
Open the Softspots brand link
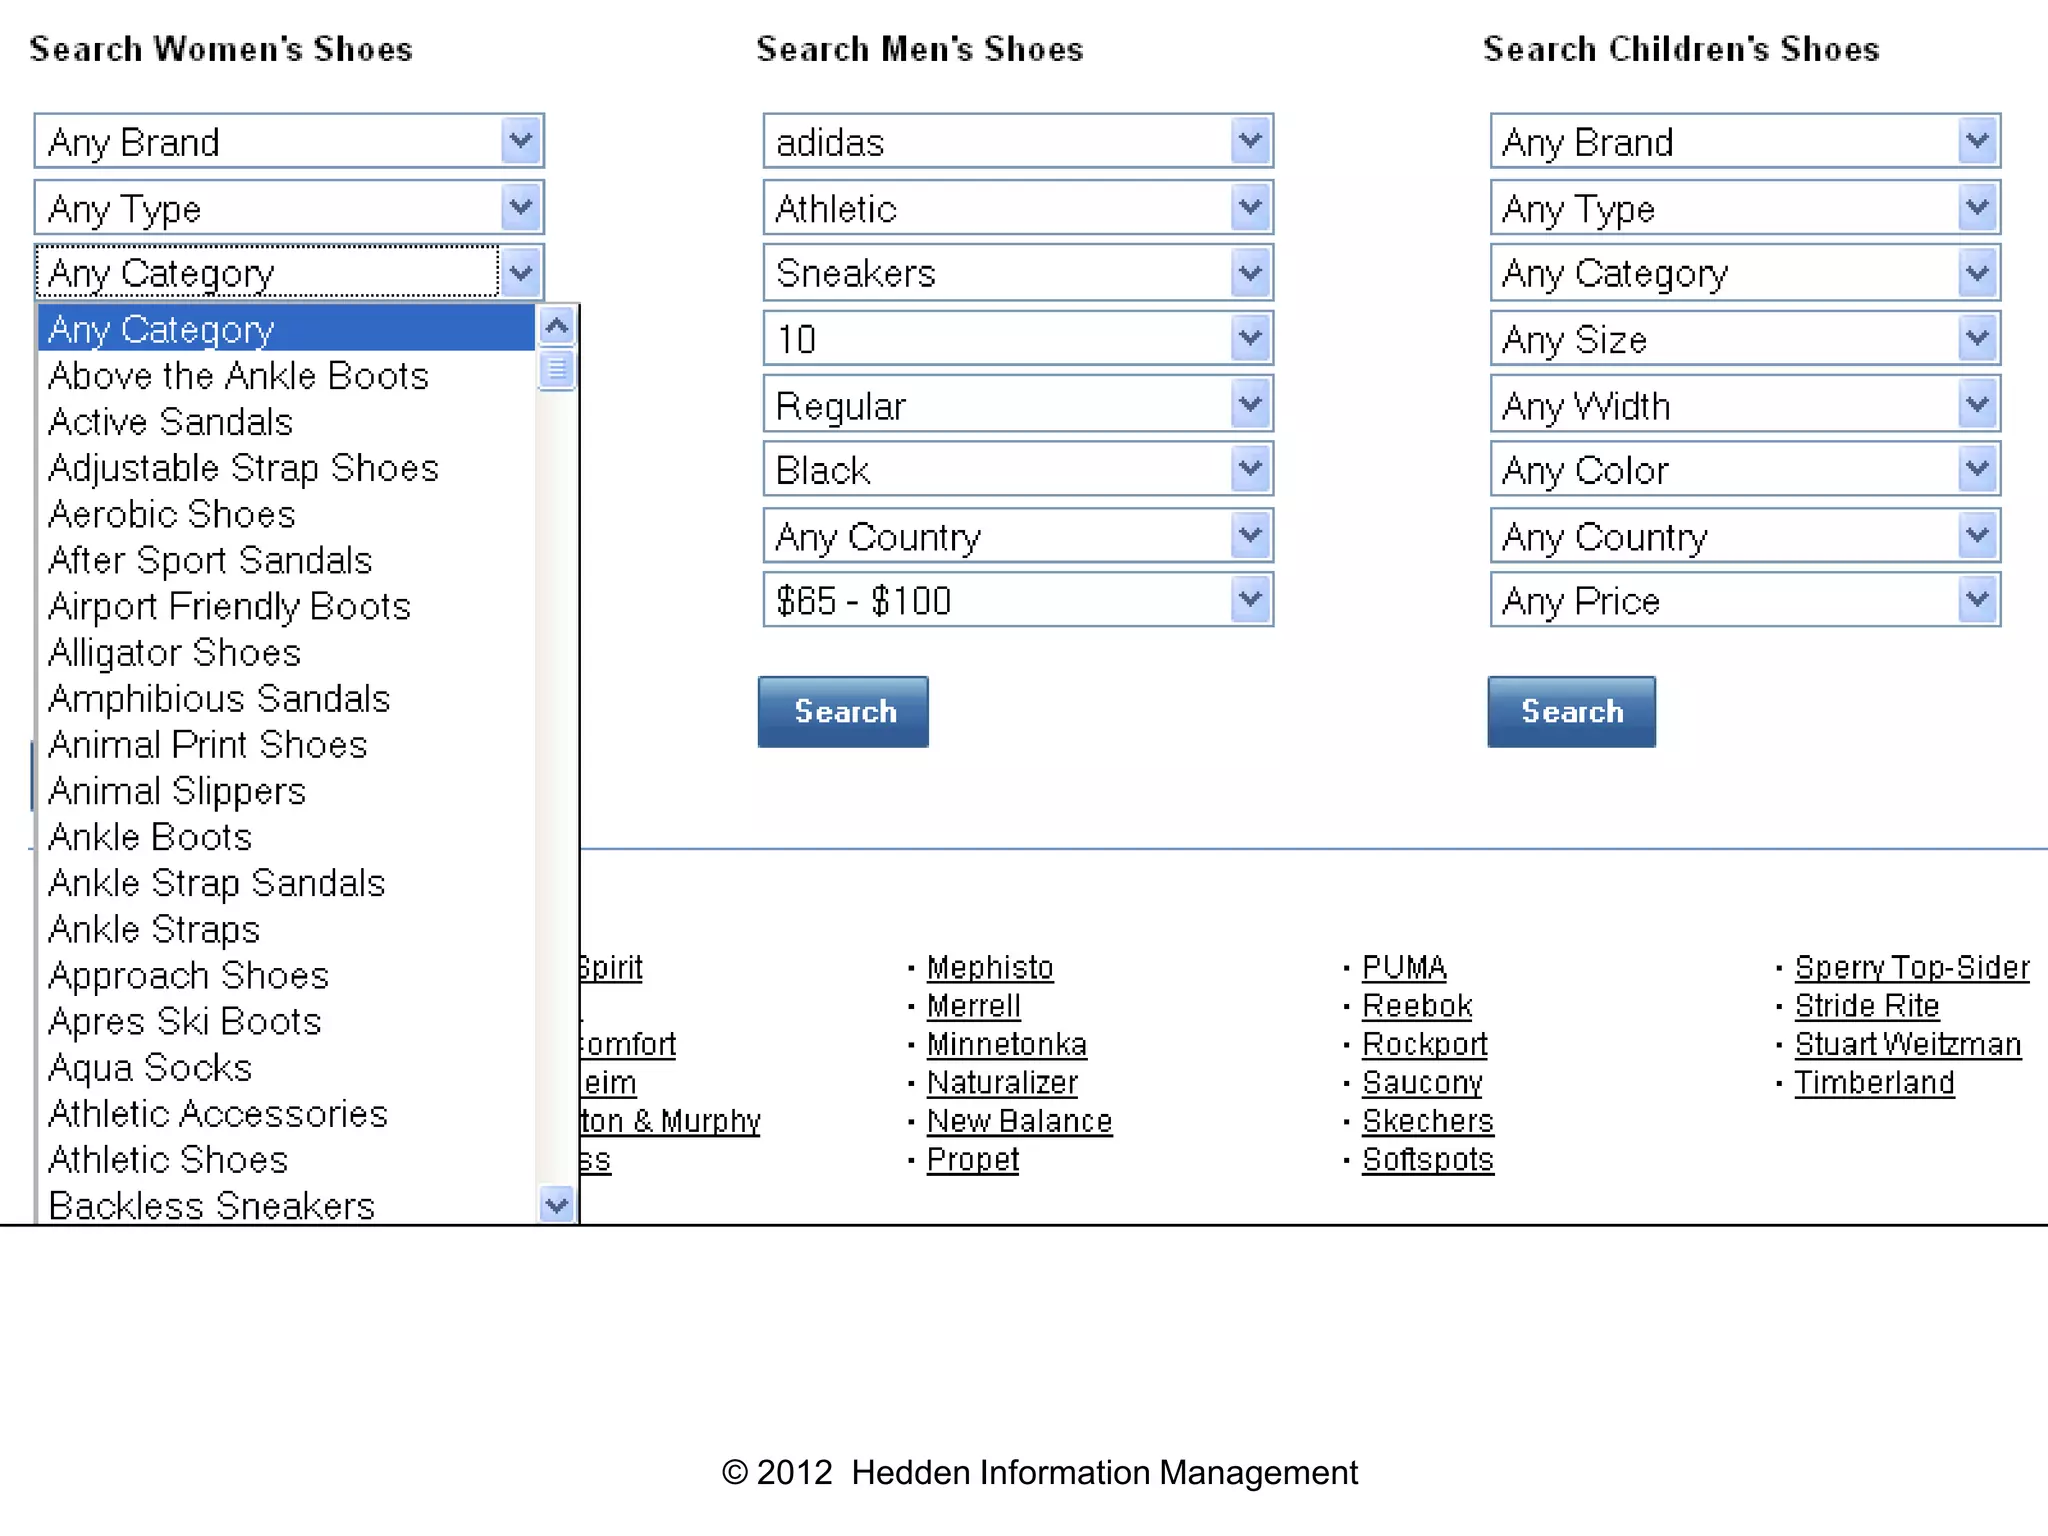click(x=1427, y=1160)
